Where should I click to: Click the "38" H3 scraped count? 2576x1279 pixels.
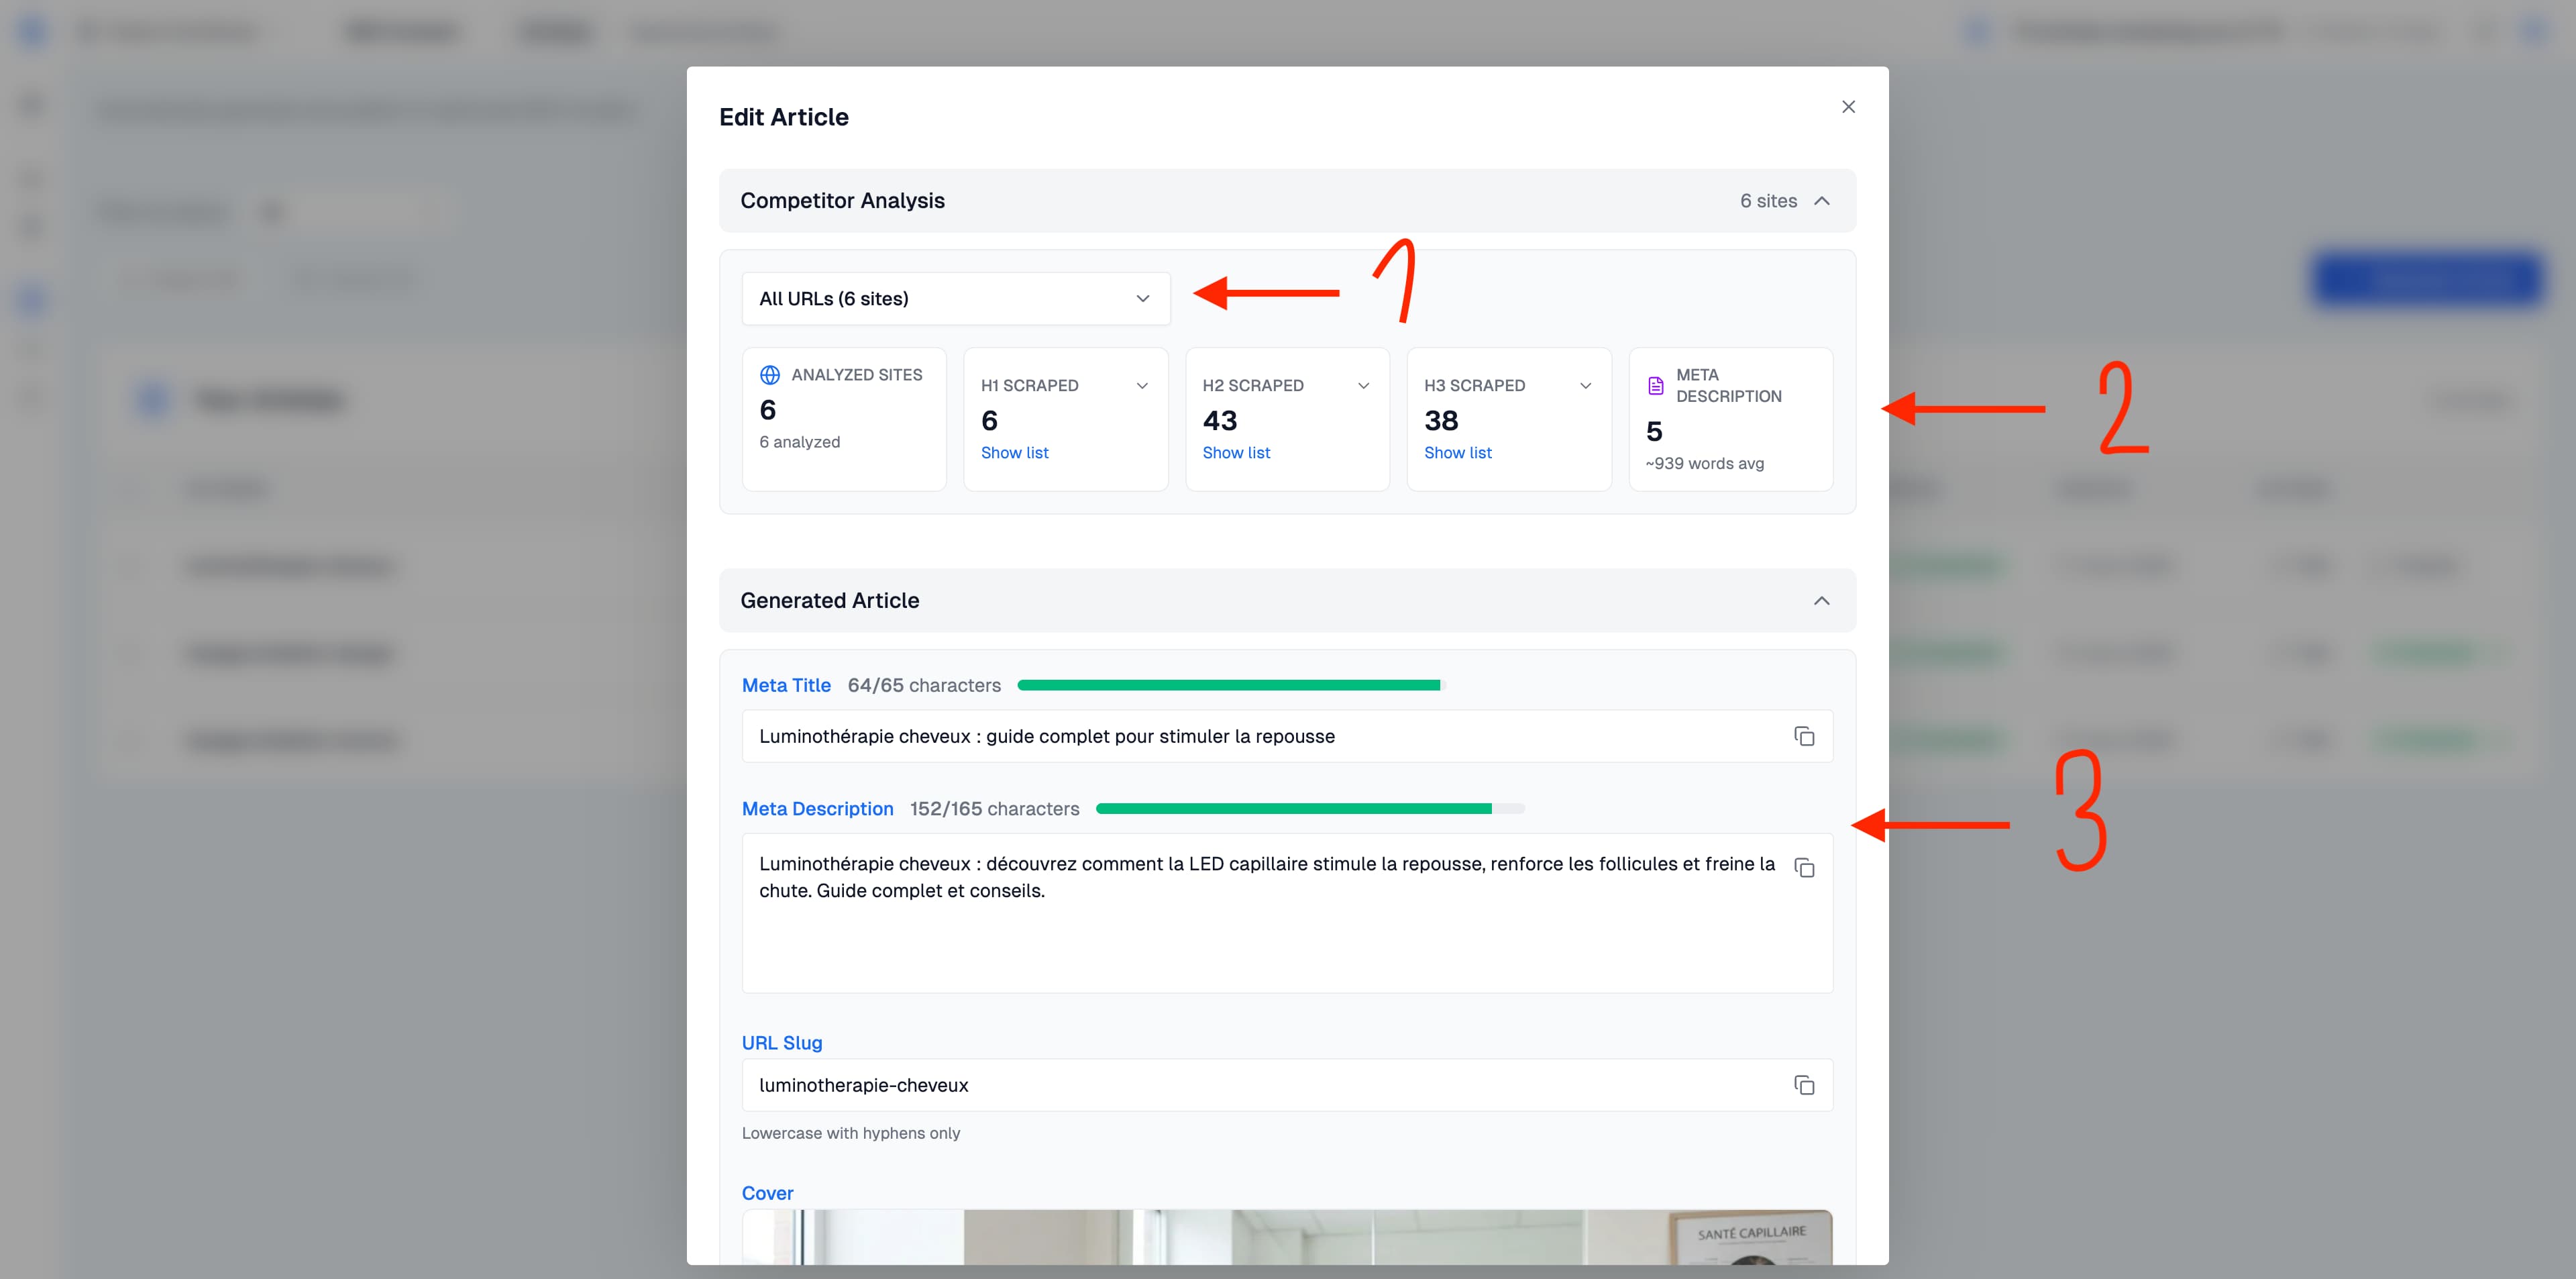[x=1441, y=421]
